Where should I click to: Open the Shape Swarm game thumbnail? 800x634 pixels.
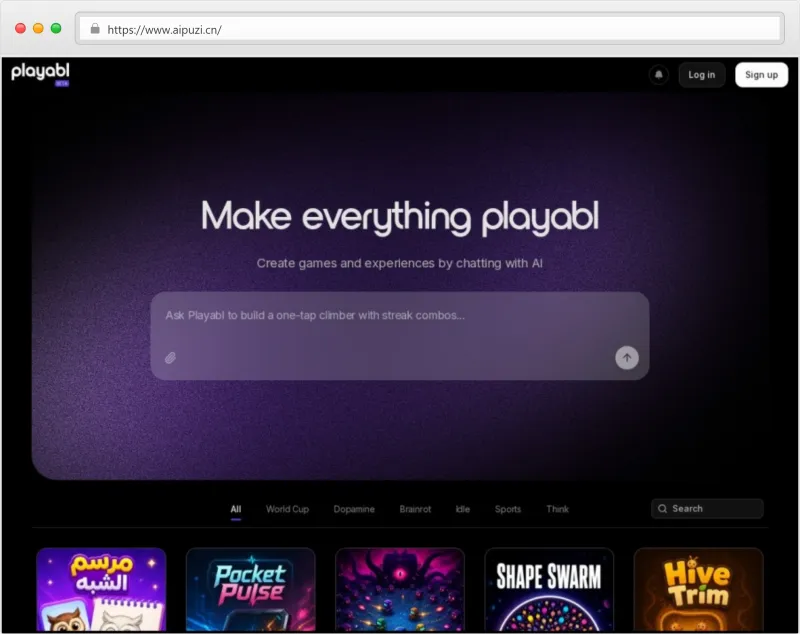pyautogui.click(x=549, y=590)
